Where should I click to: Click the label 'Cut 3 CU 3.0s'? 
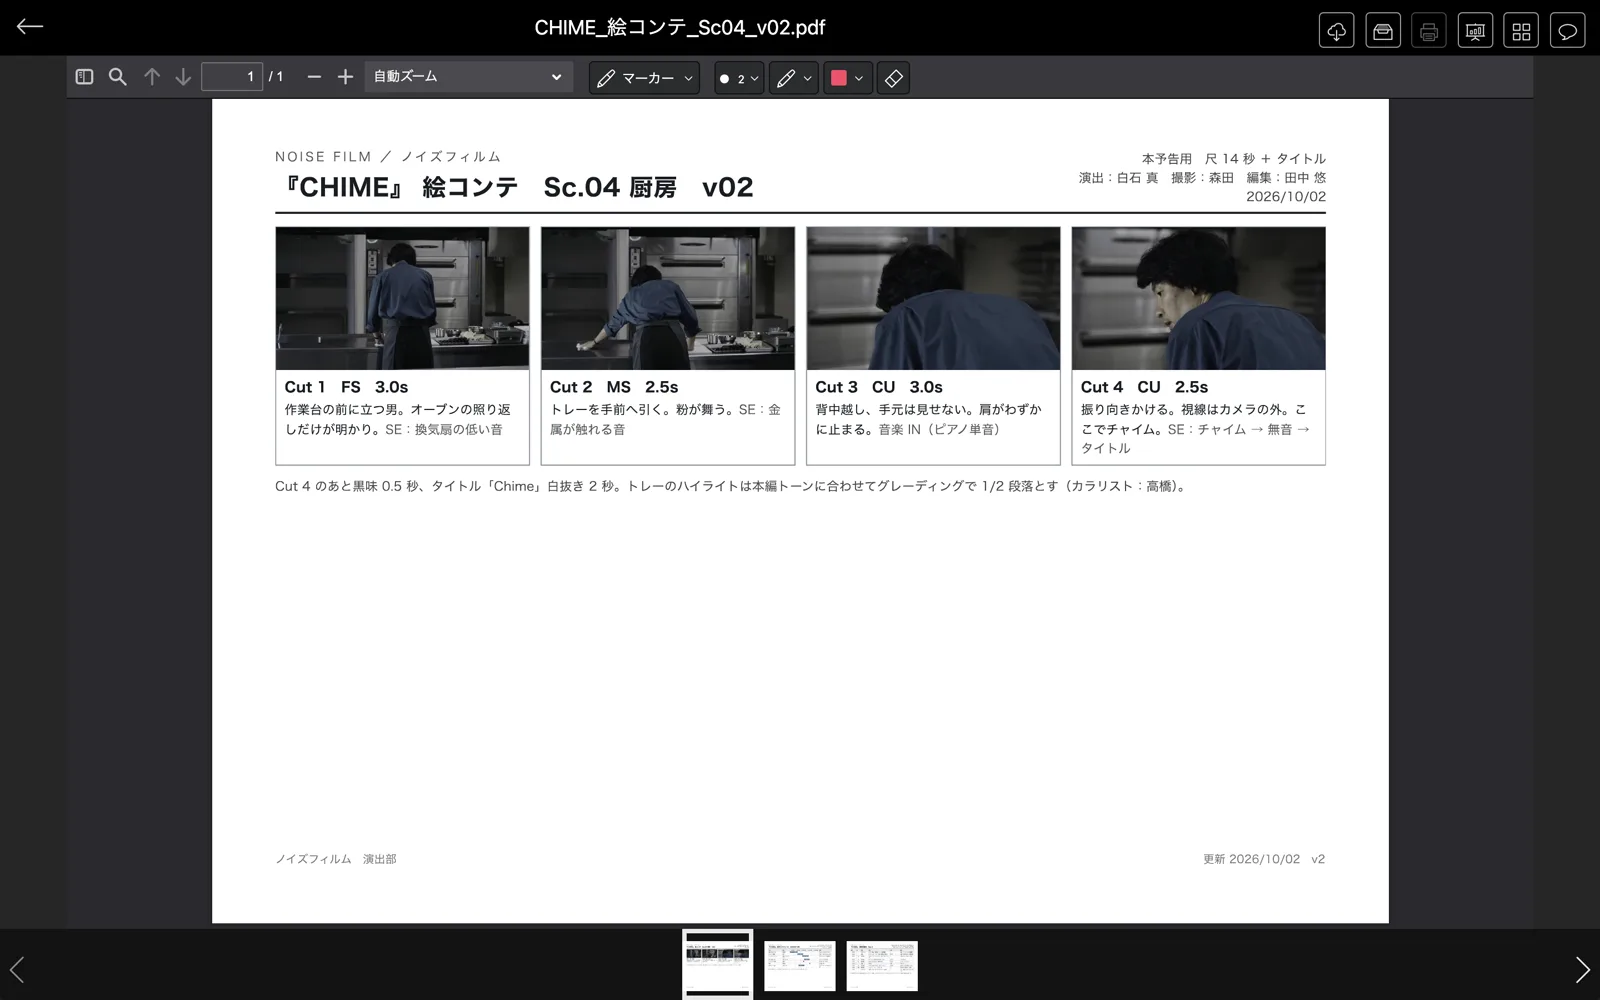879,387
